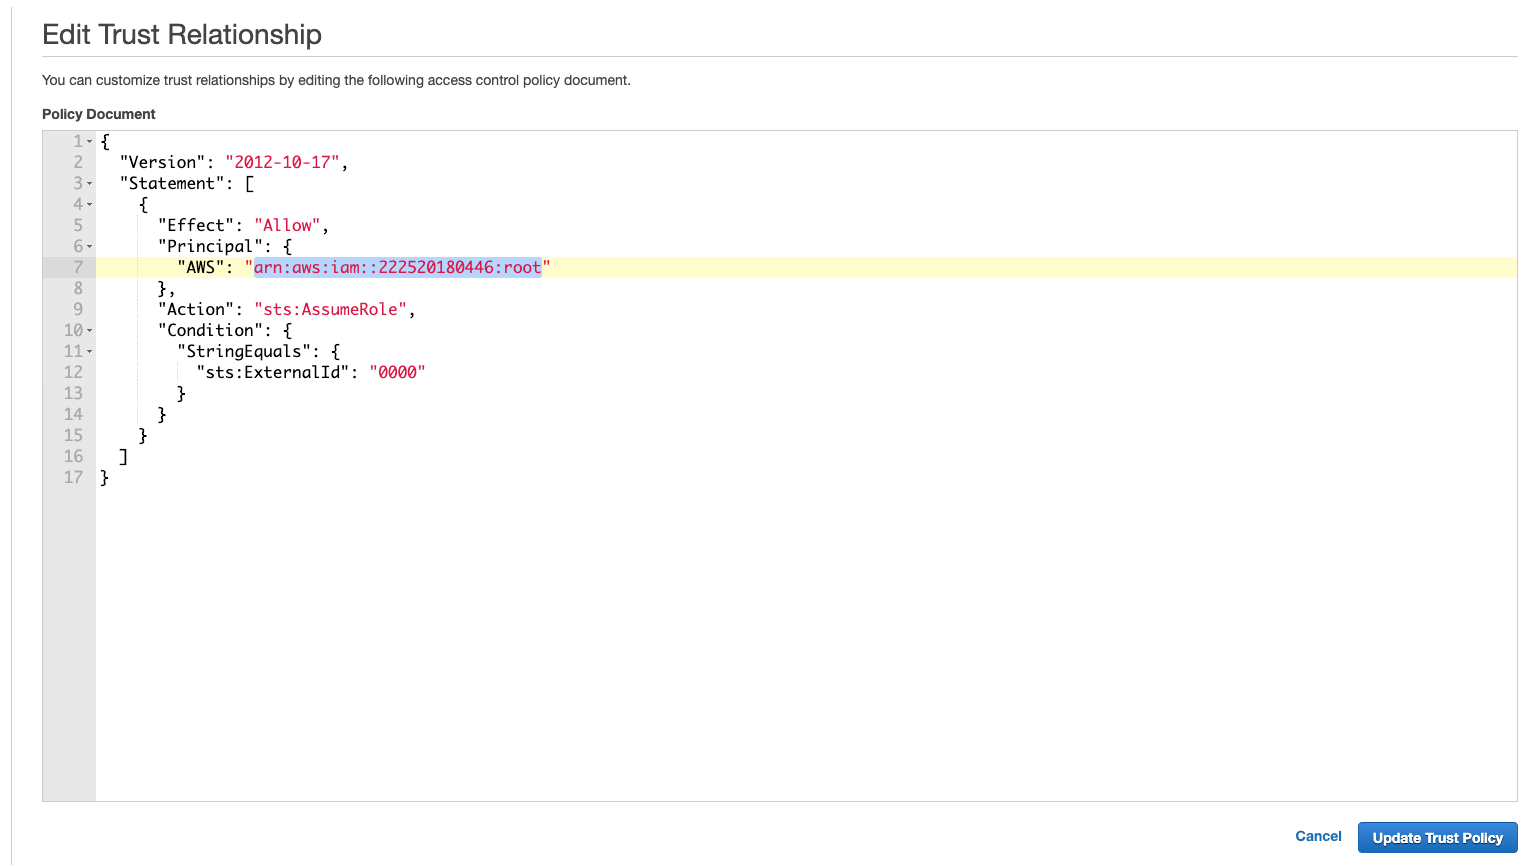
Task: Click line number 12 in the gutter
Action: click(x=73, y=372)
